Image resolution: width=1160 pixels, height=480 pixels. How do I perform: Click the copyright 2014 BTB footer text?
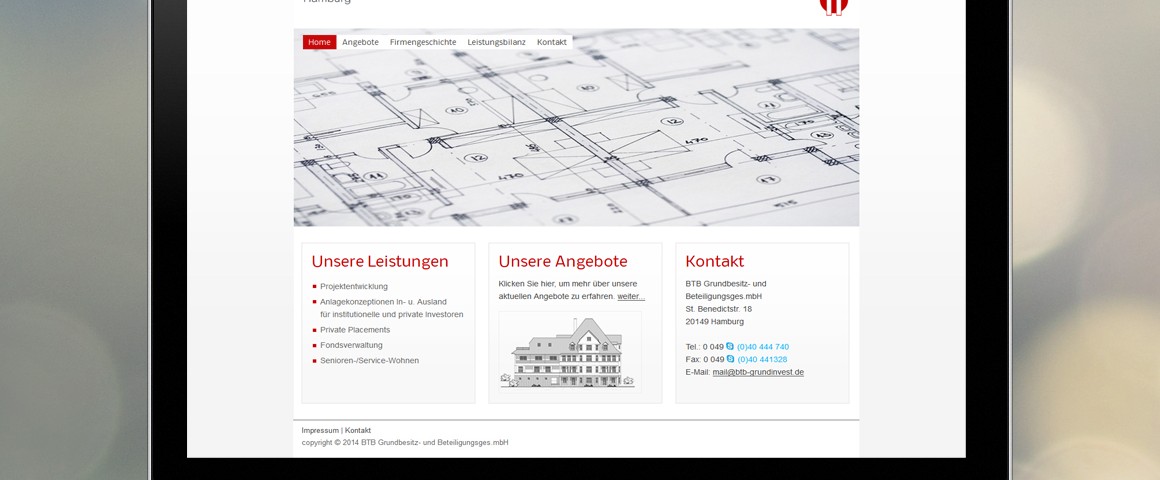[405, 442]
